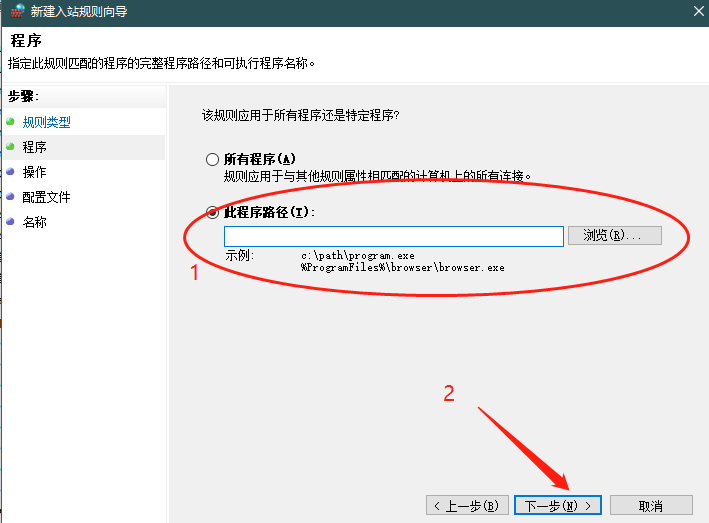Open the 规则类型 step link
Image resolution: width=709 pixels, height=523 pixels.
tap(47, 122)
